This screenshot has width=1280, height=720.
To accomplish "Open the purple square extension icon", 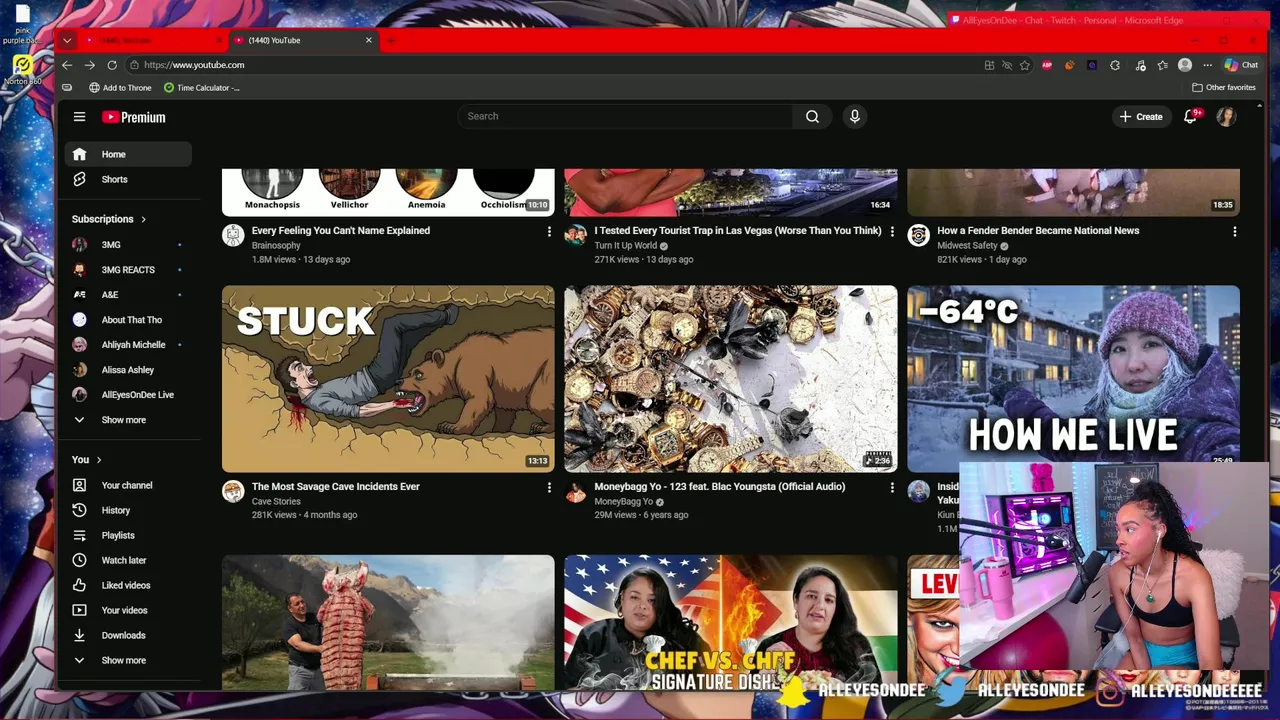I will [1092, 65].
